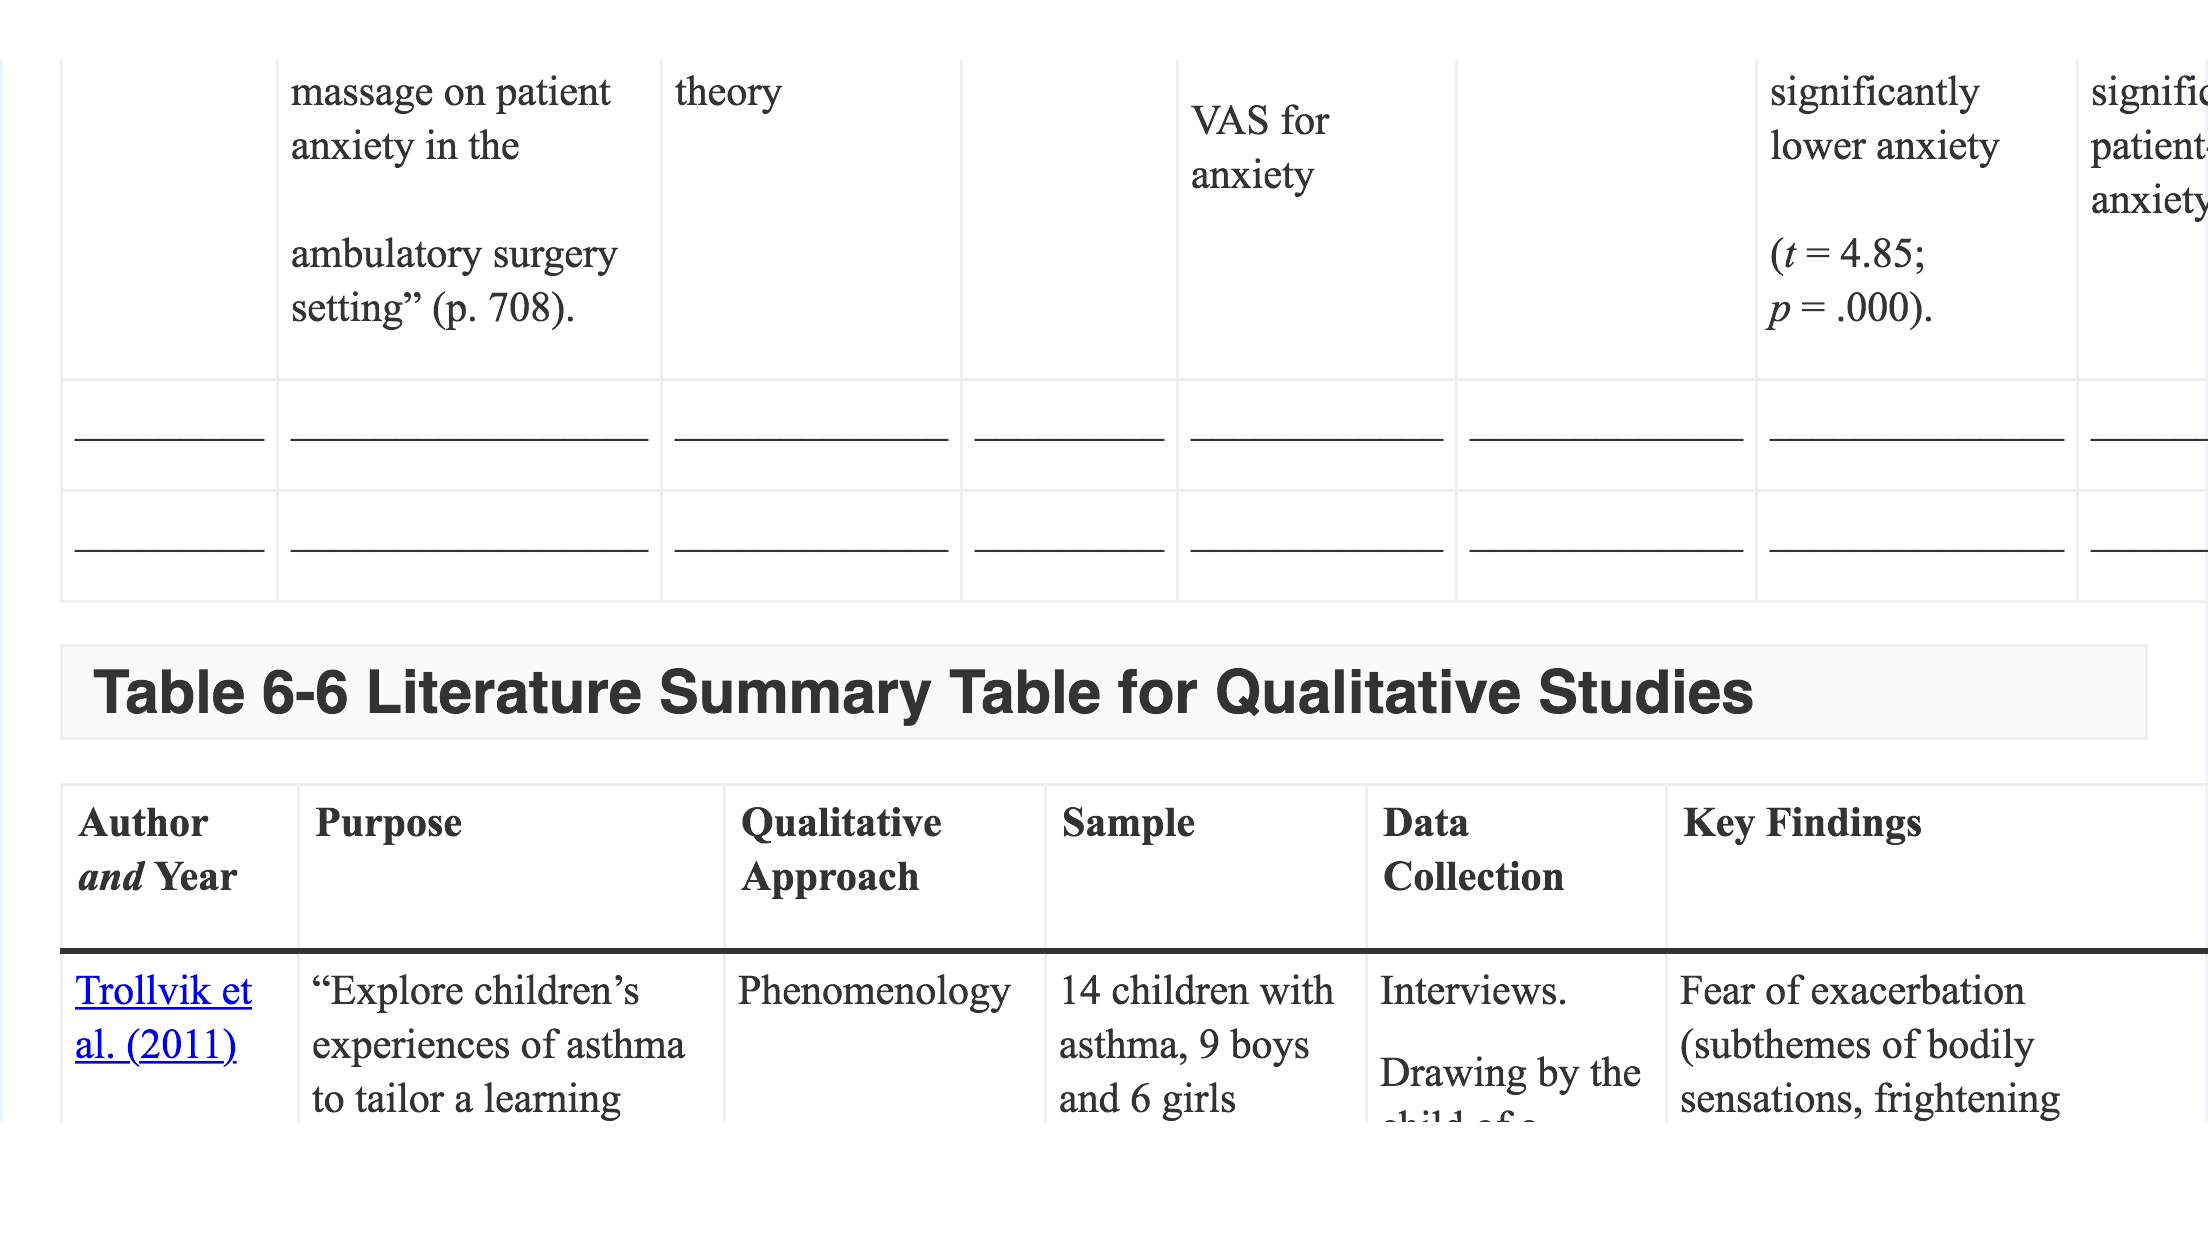Select the Author and Year column header
2208x1242 pixels.
[x=158, y=850]
